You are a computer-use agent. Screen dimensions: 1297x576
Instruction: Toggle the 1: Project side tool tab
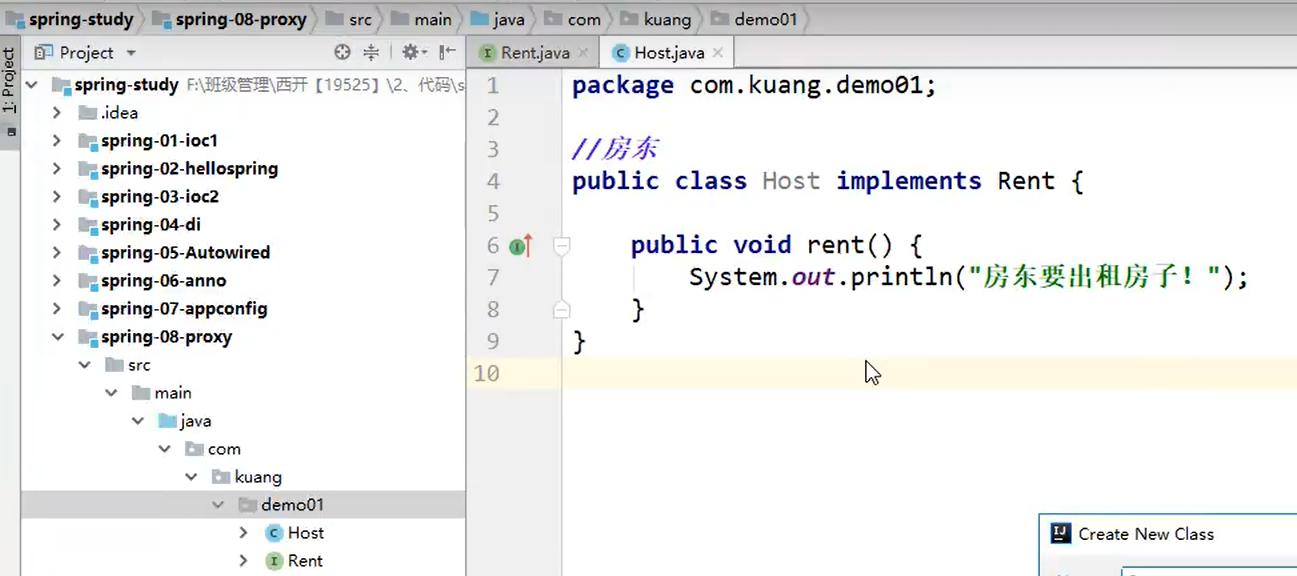9,92
